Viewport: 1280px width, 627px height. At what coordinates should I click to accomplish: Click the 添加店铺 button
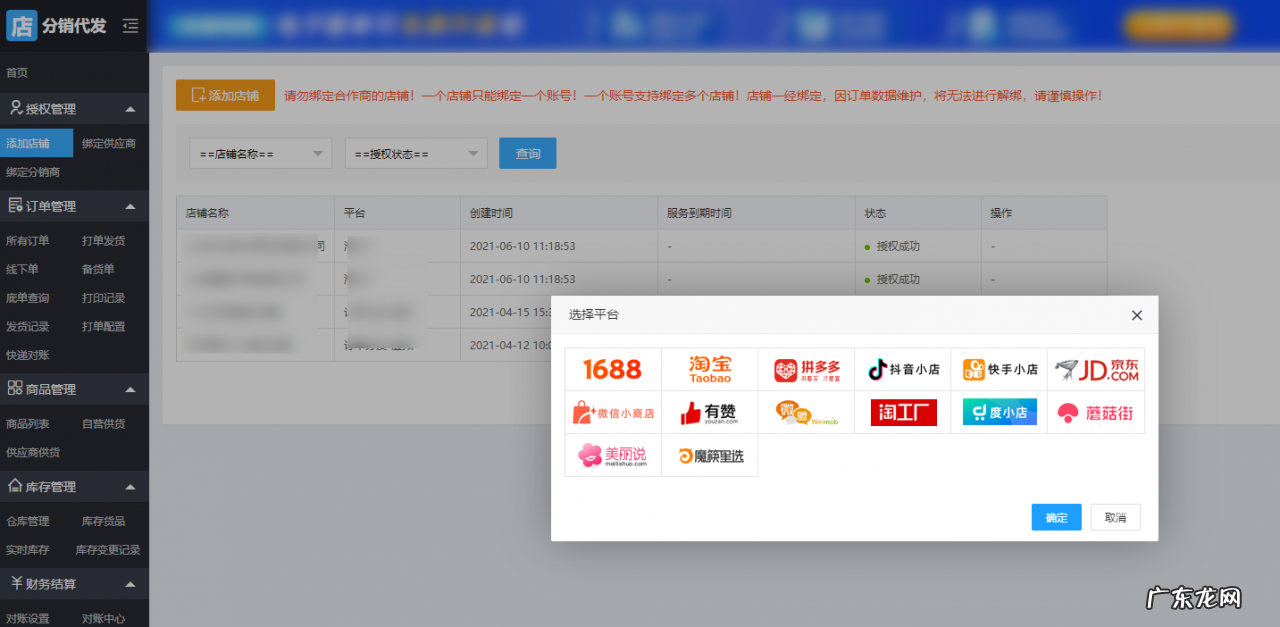(x=225, y=95)
